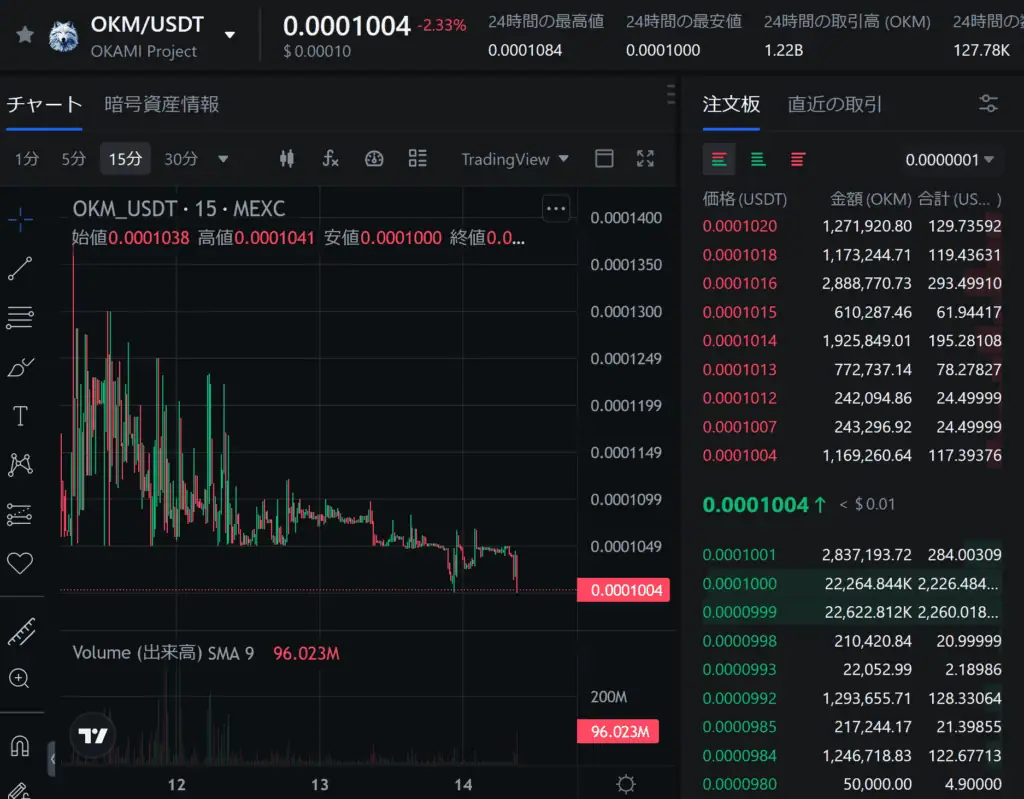The width and height of the screenshot is (1024, 799).
Task: Collapse the drawing toolbar arrow
Action: pyautogui.click(x=52, y=759)
